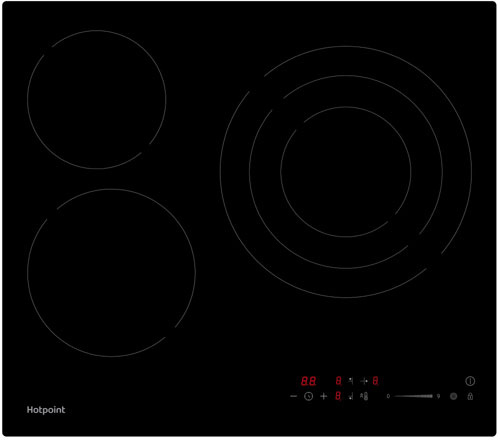
Task: Tap the automatic function icon marked A
Action: click(x=364, y=396)
